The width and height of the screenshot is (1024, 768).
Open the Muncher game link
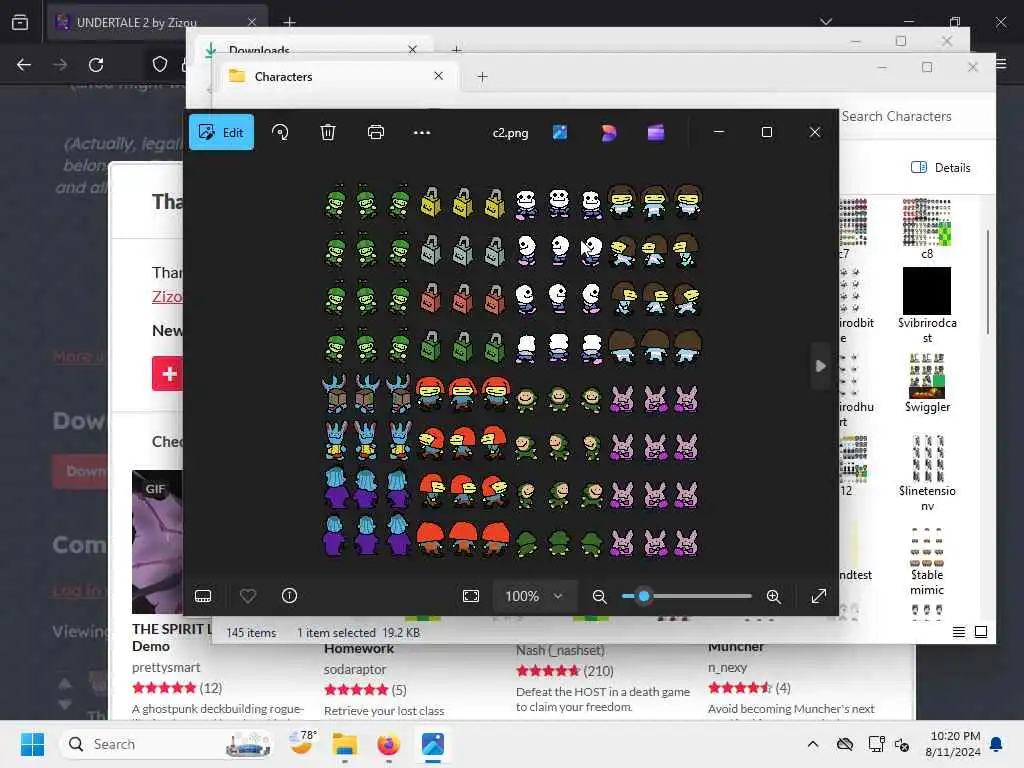(x=736, y=647)
